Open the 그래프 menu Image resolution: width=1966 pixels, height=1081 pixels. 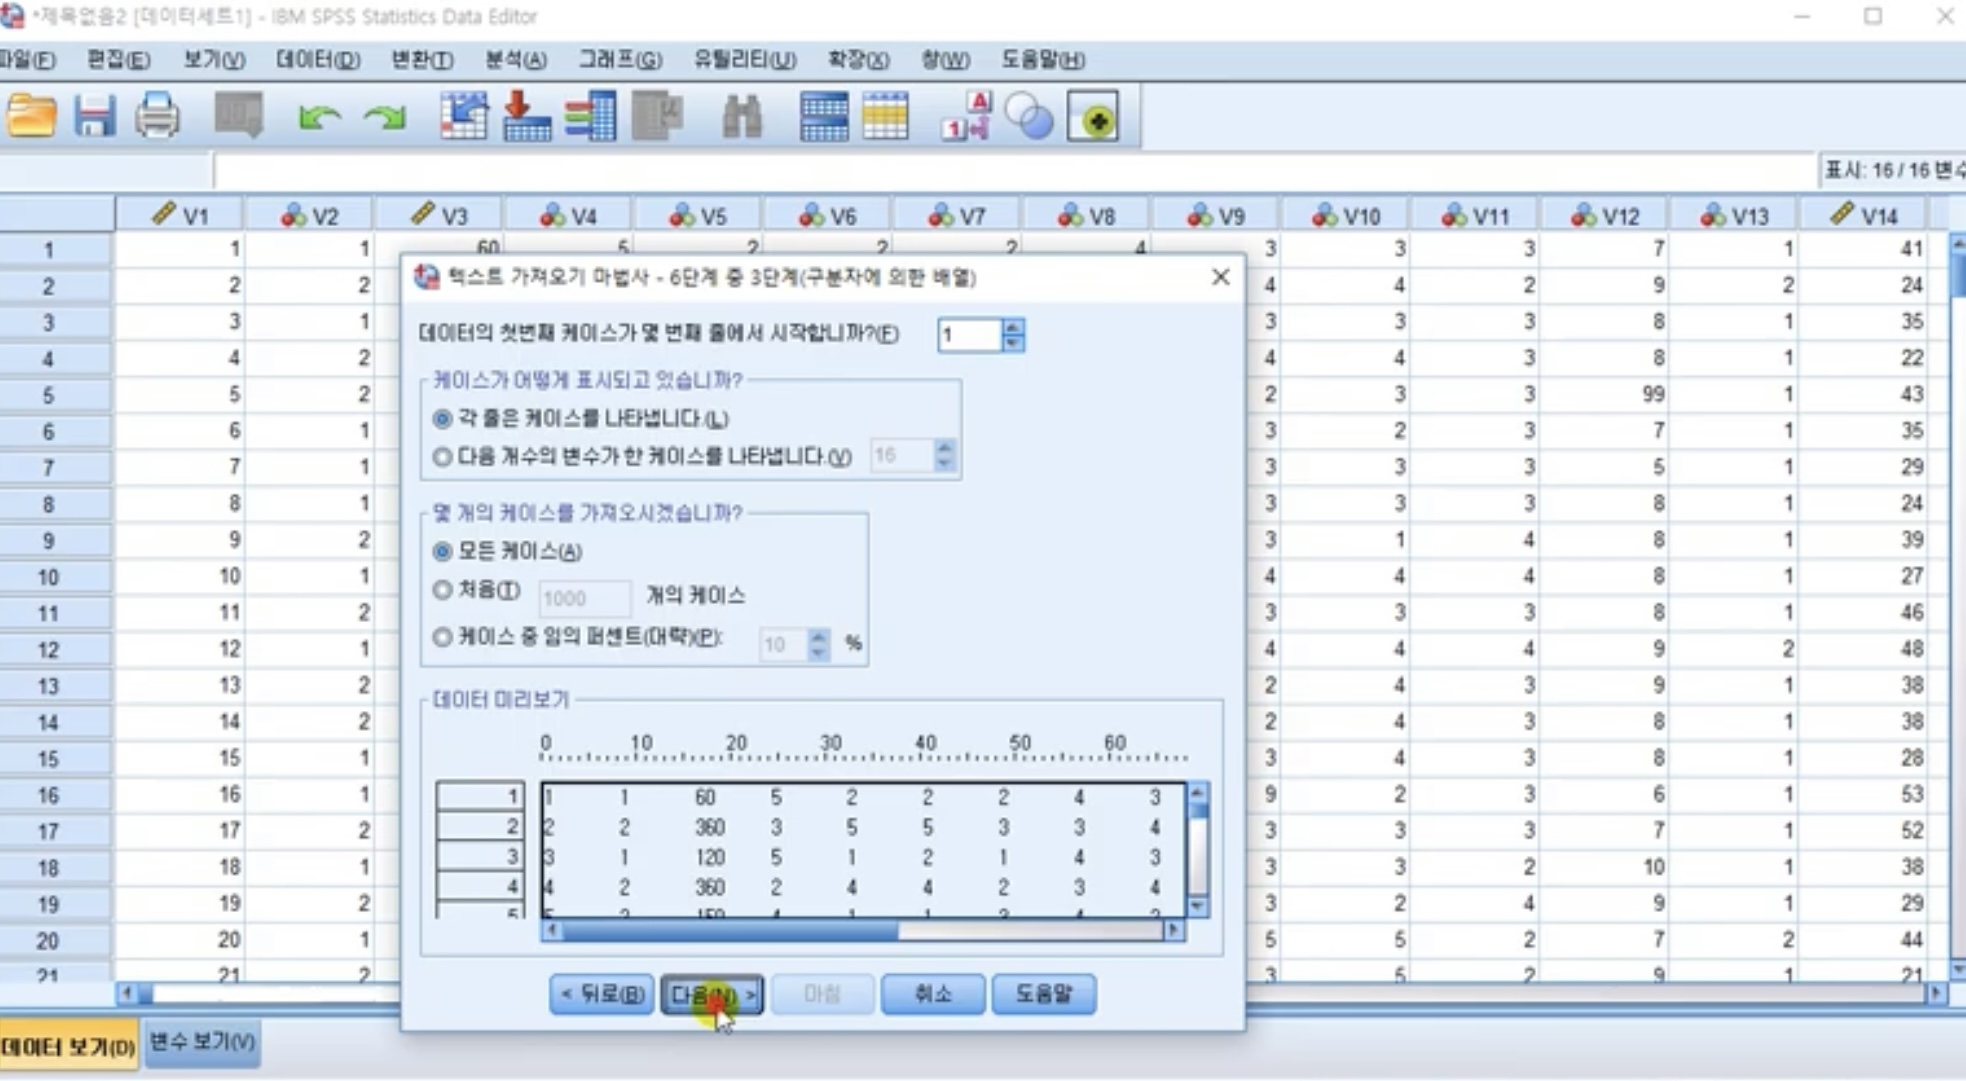[620, 60]
